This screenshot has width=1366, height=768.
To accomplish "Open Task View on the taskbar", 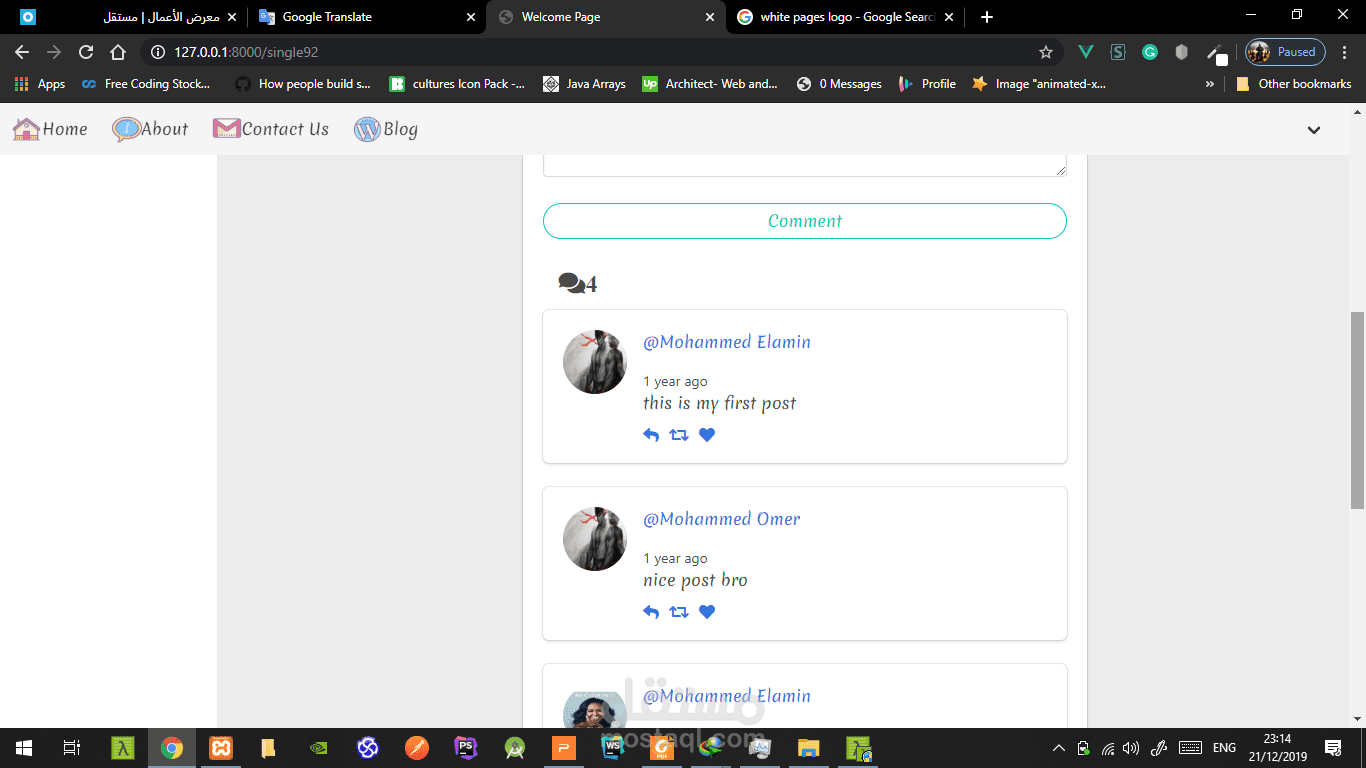I will (x=72, y=748).
